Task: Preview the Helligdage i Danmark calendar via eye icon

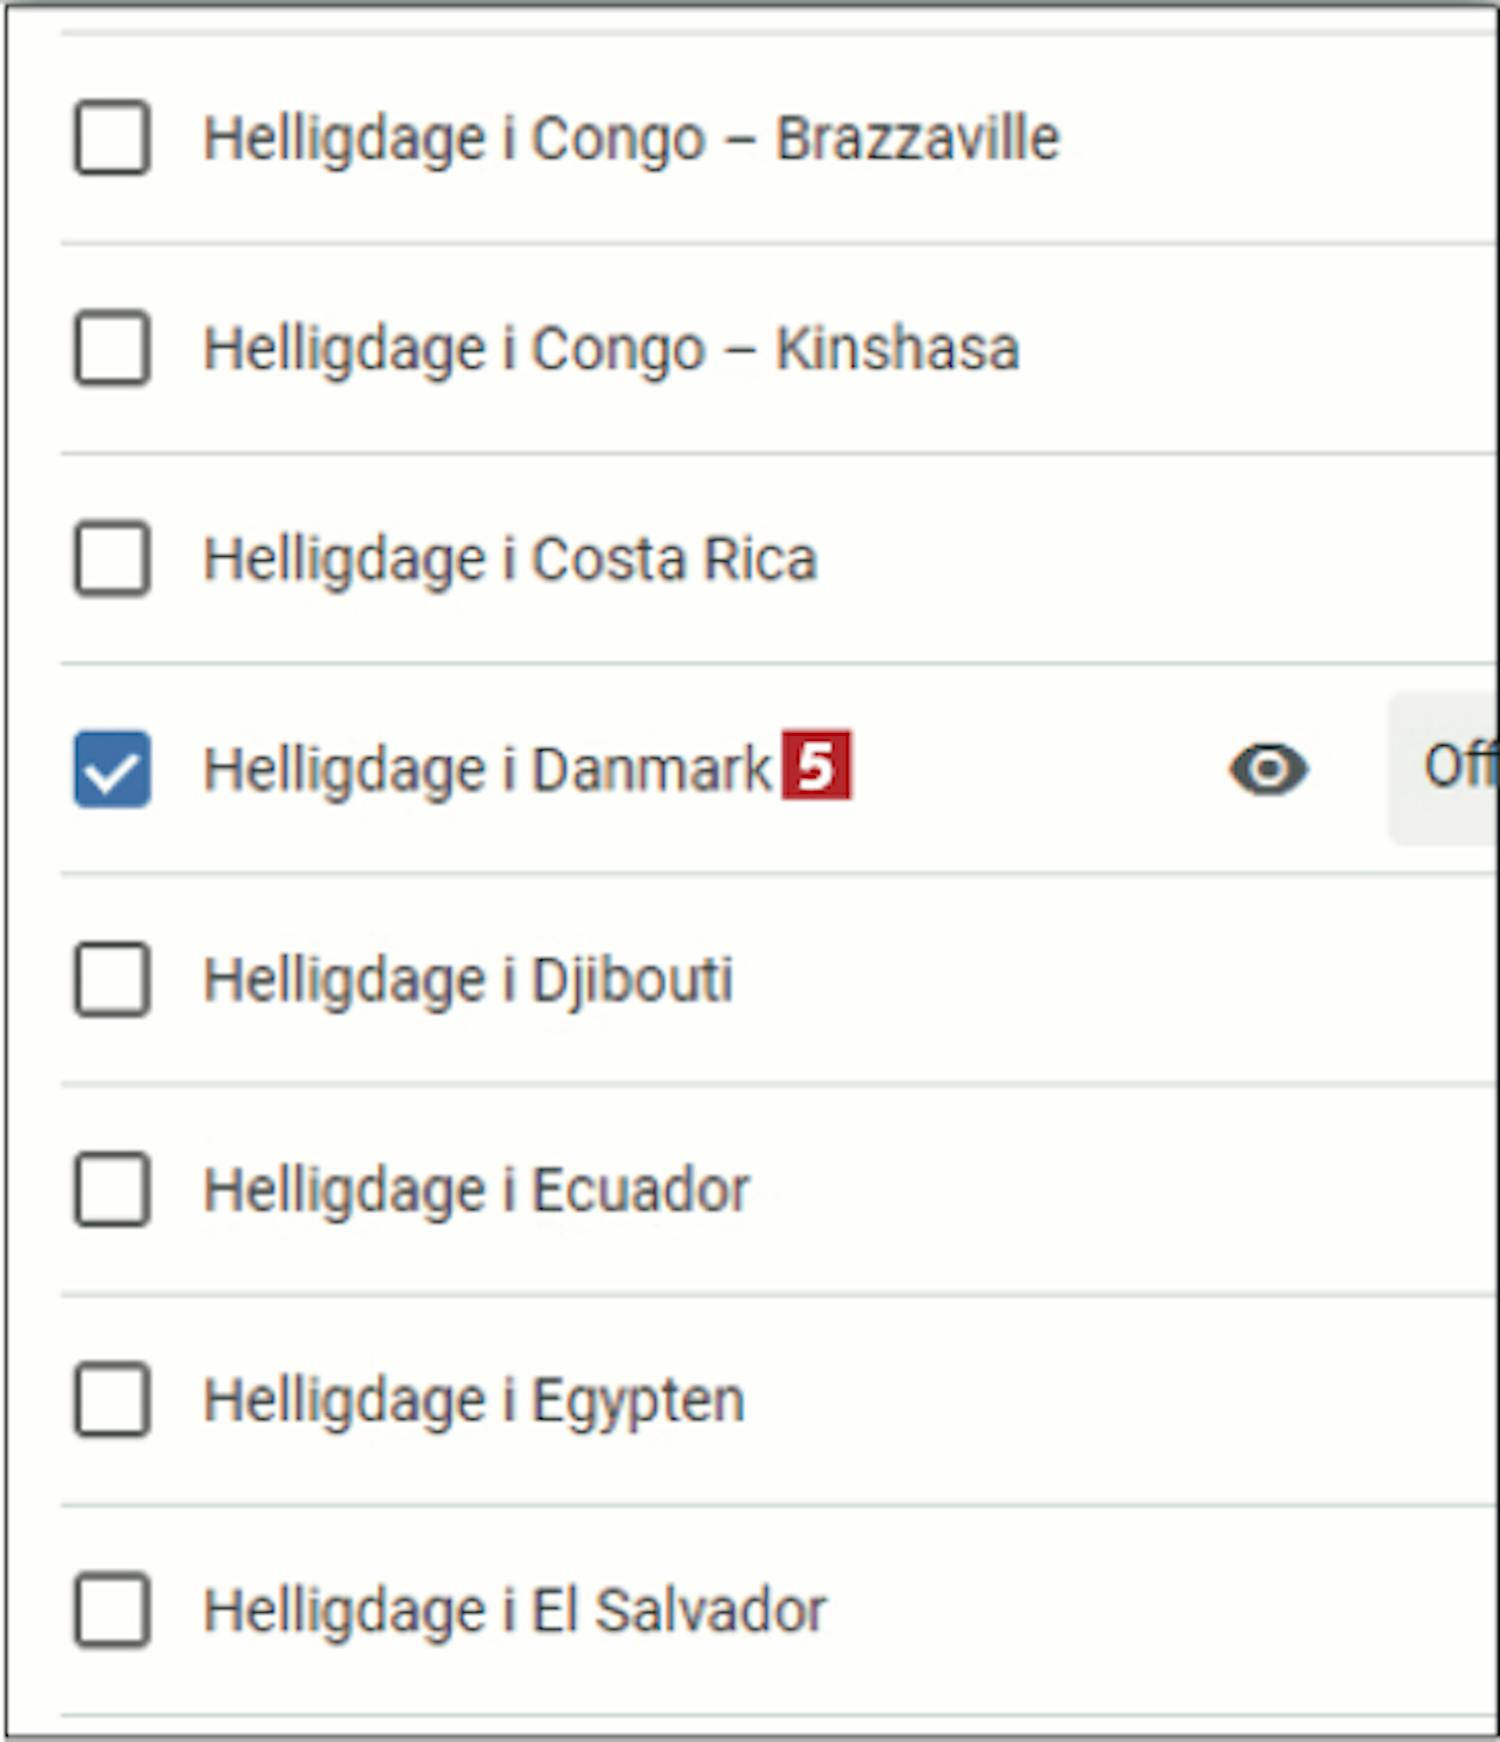Action: tap(1268, 769)
